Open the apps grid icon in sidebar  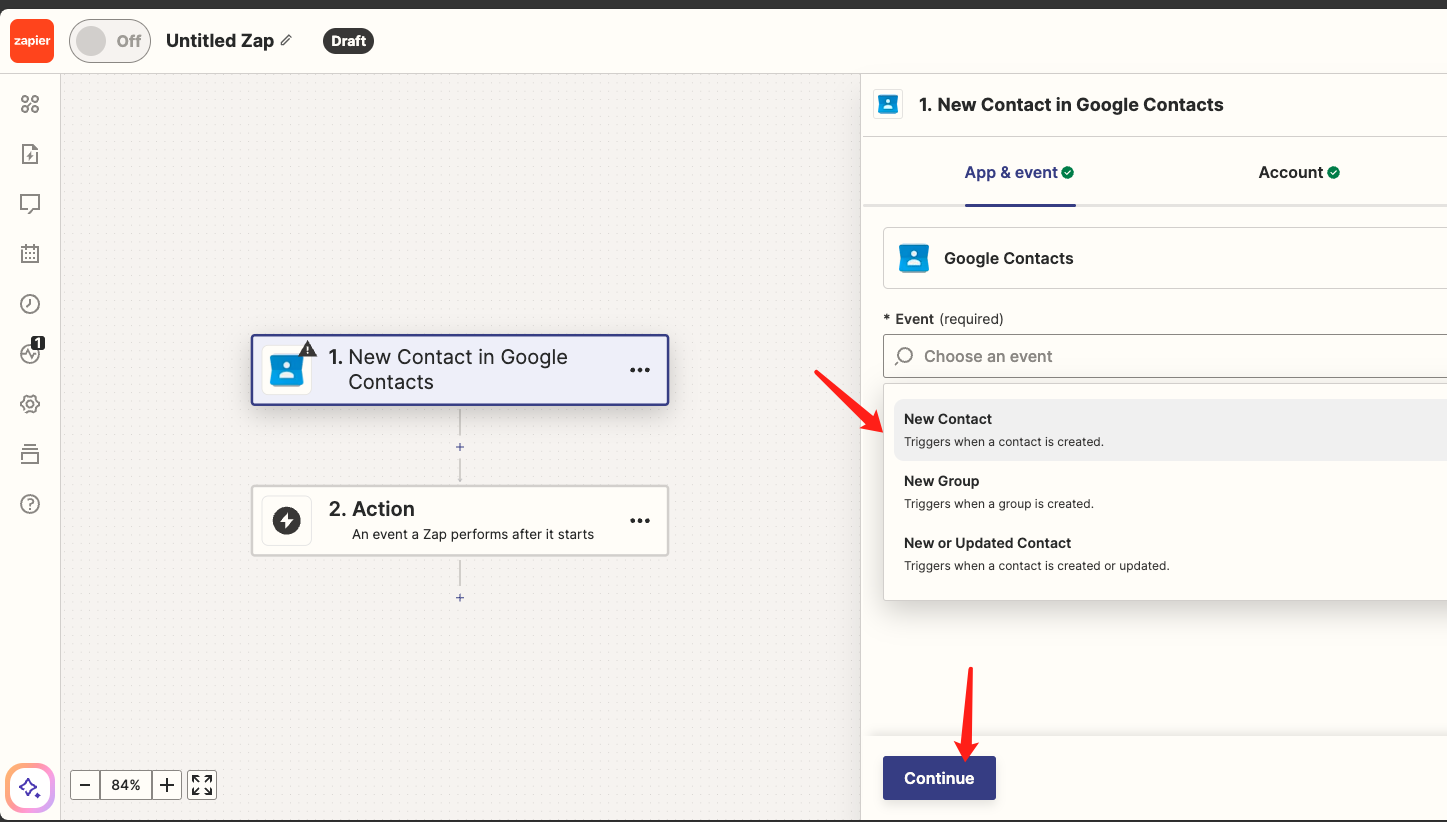[x=30, y=104]
